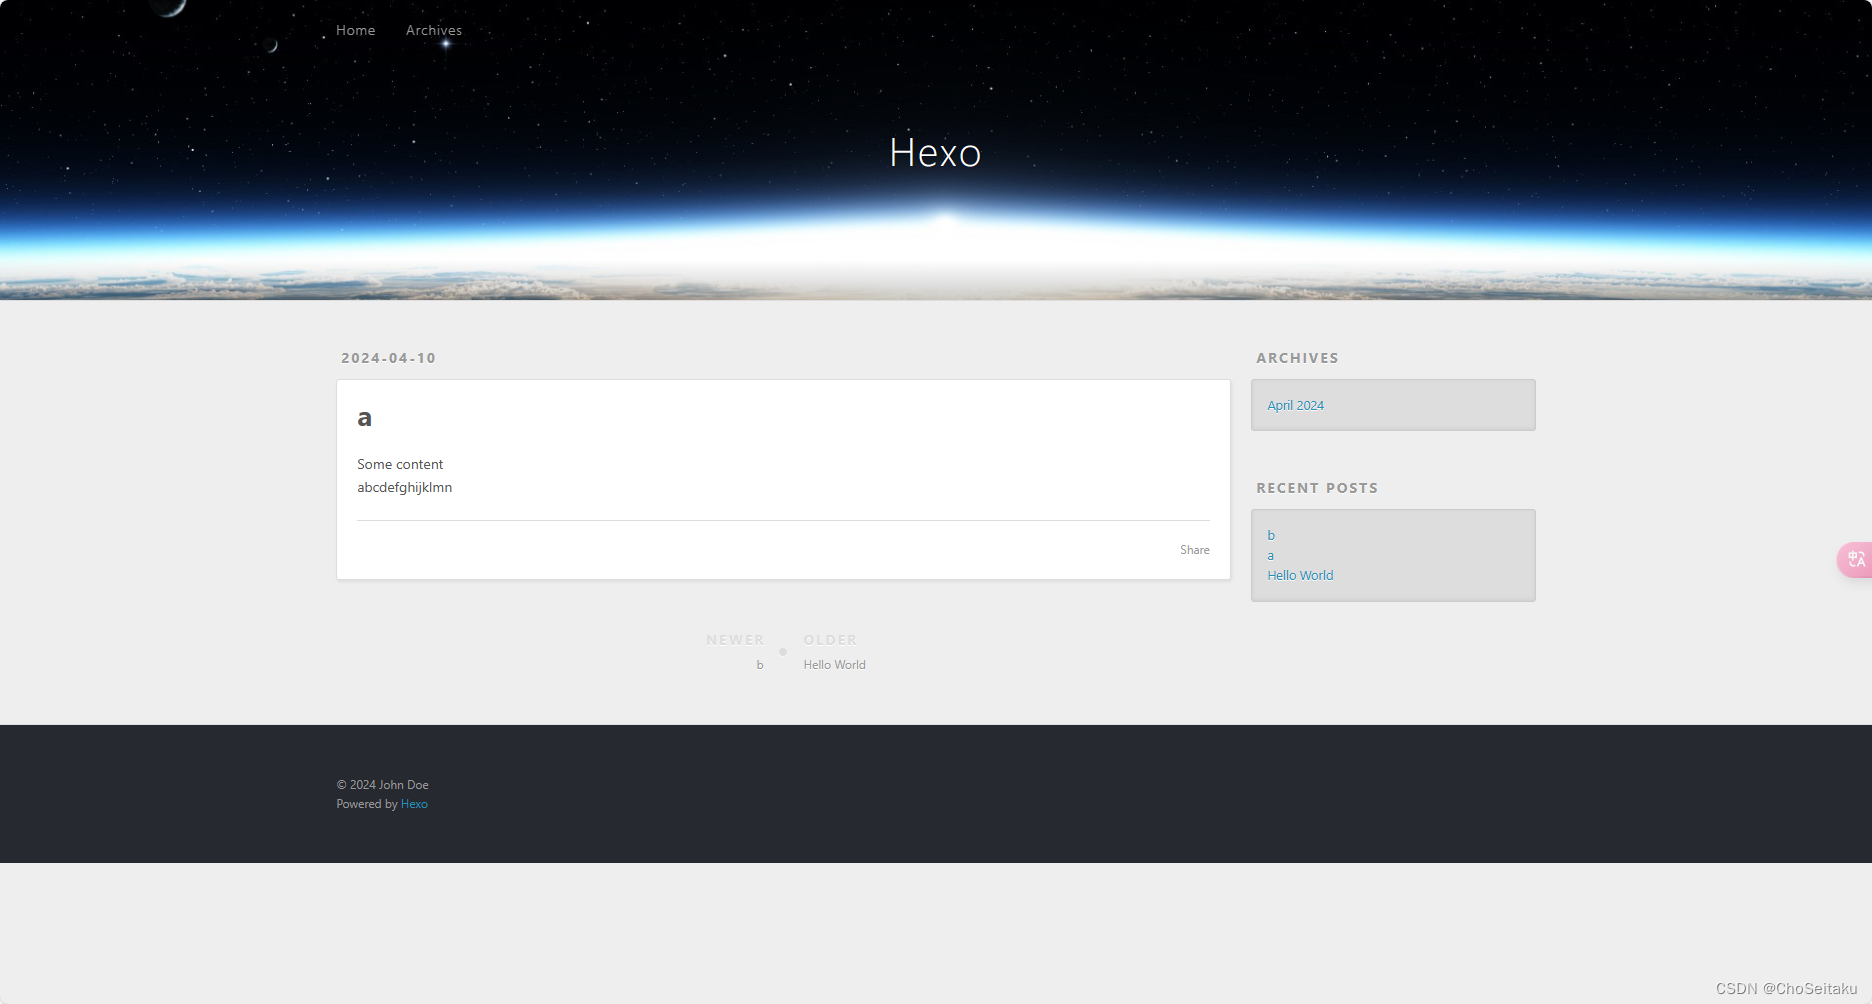Open the post titled "a"
Viewport: 1872px width, 1004px height.
coord(364,418)
